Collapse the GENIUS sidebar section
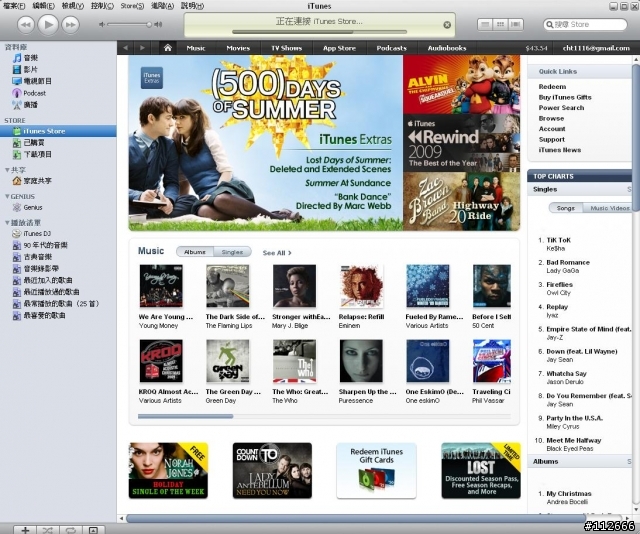Viewport: 640px width, 534px height. (x=7, y=196)
